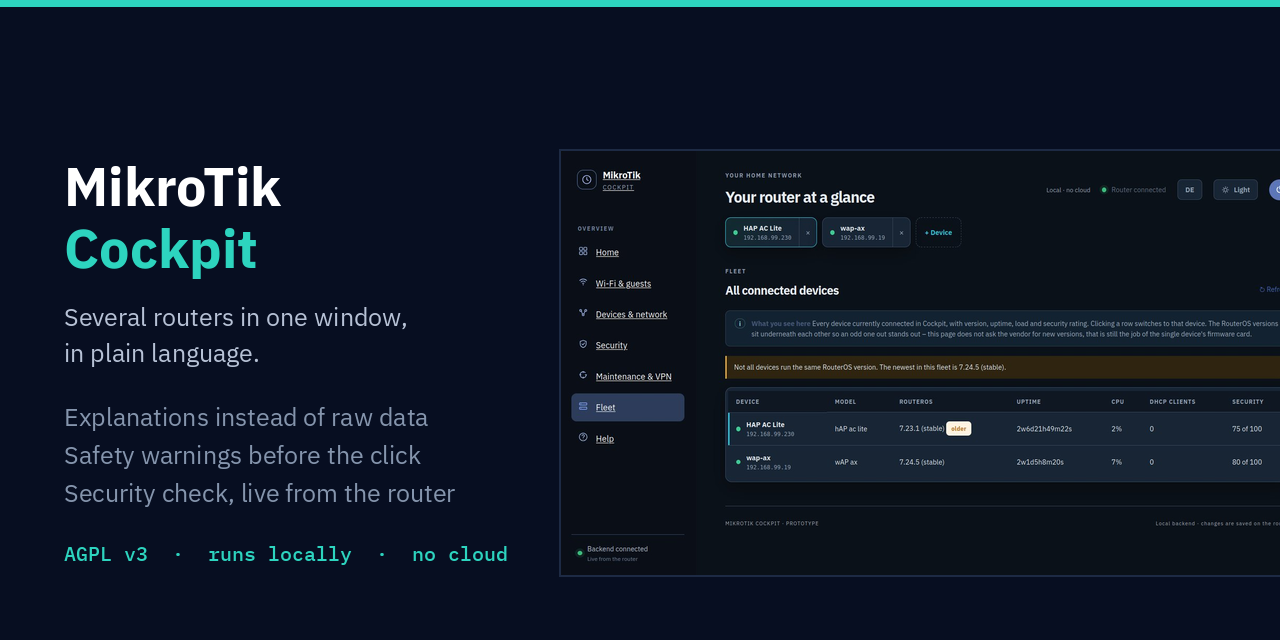This screenshot has height=640, width=1280.
Task: Click the '2w6d21h49m22s' uptime value
Action: [x=1044, y=429]
